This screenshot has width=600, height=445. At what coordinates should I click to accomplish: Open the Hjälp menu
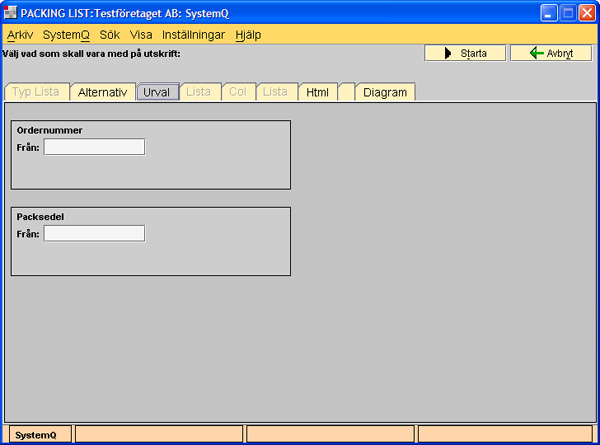pyautogui.click(x=248, y=35)
